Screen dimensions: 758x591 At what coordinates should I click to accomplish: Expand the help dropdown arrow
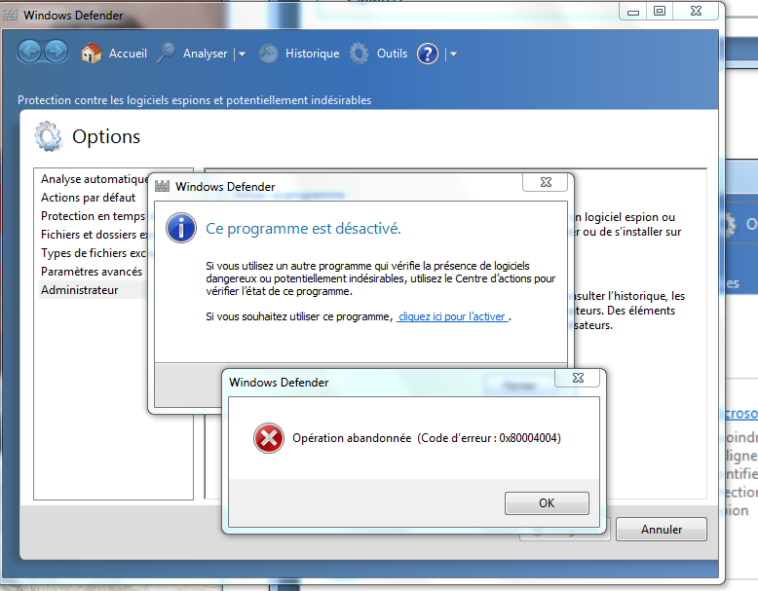453,54
